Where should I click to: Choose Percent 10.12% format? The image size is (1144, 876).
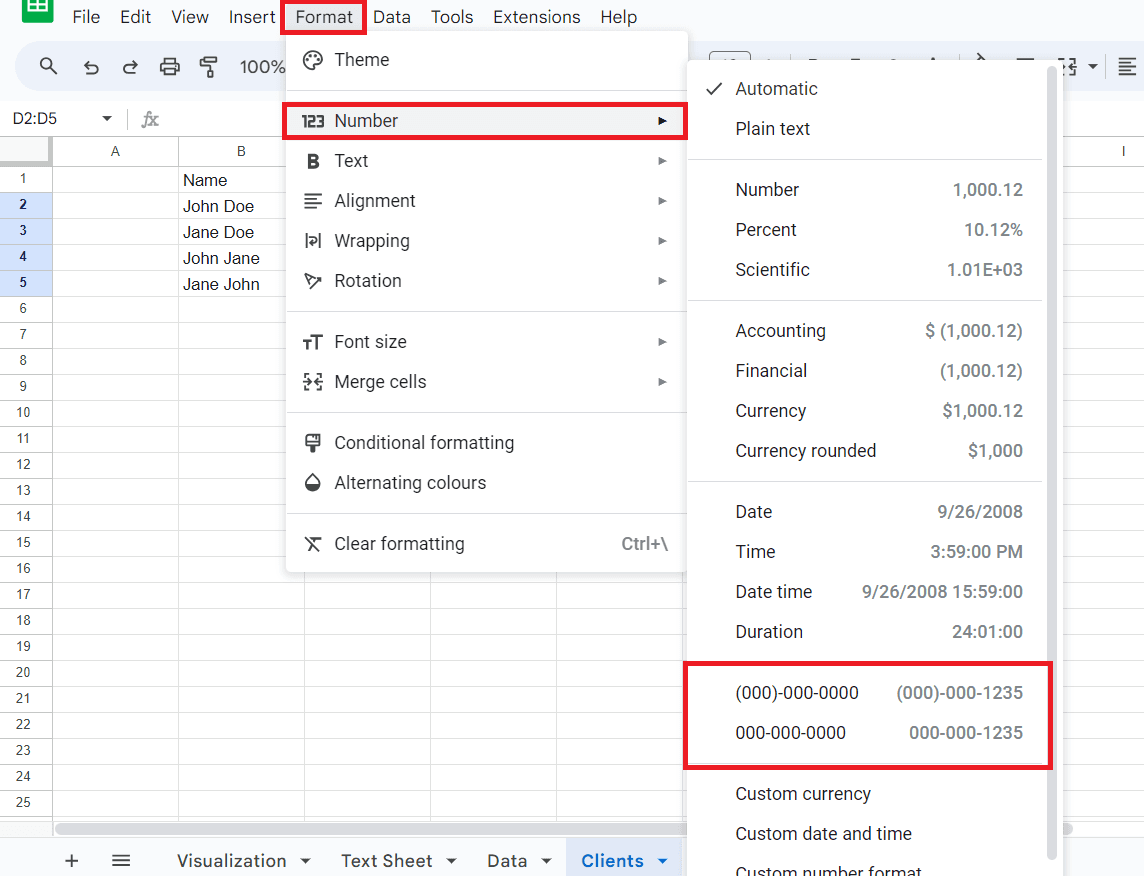(865, 230)
